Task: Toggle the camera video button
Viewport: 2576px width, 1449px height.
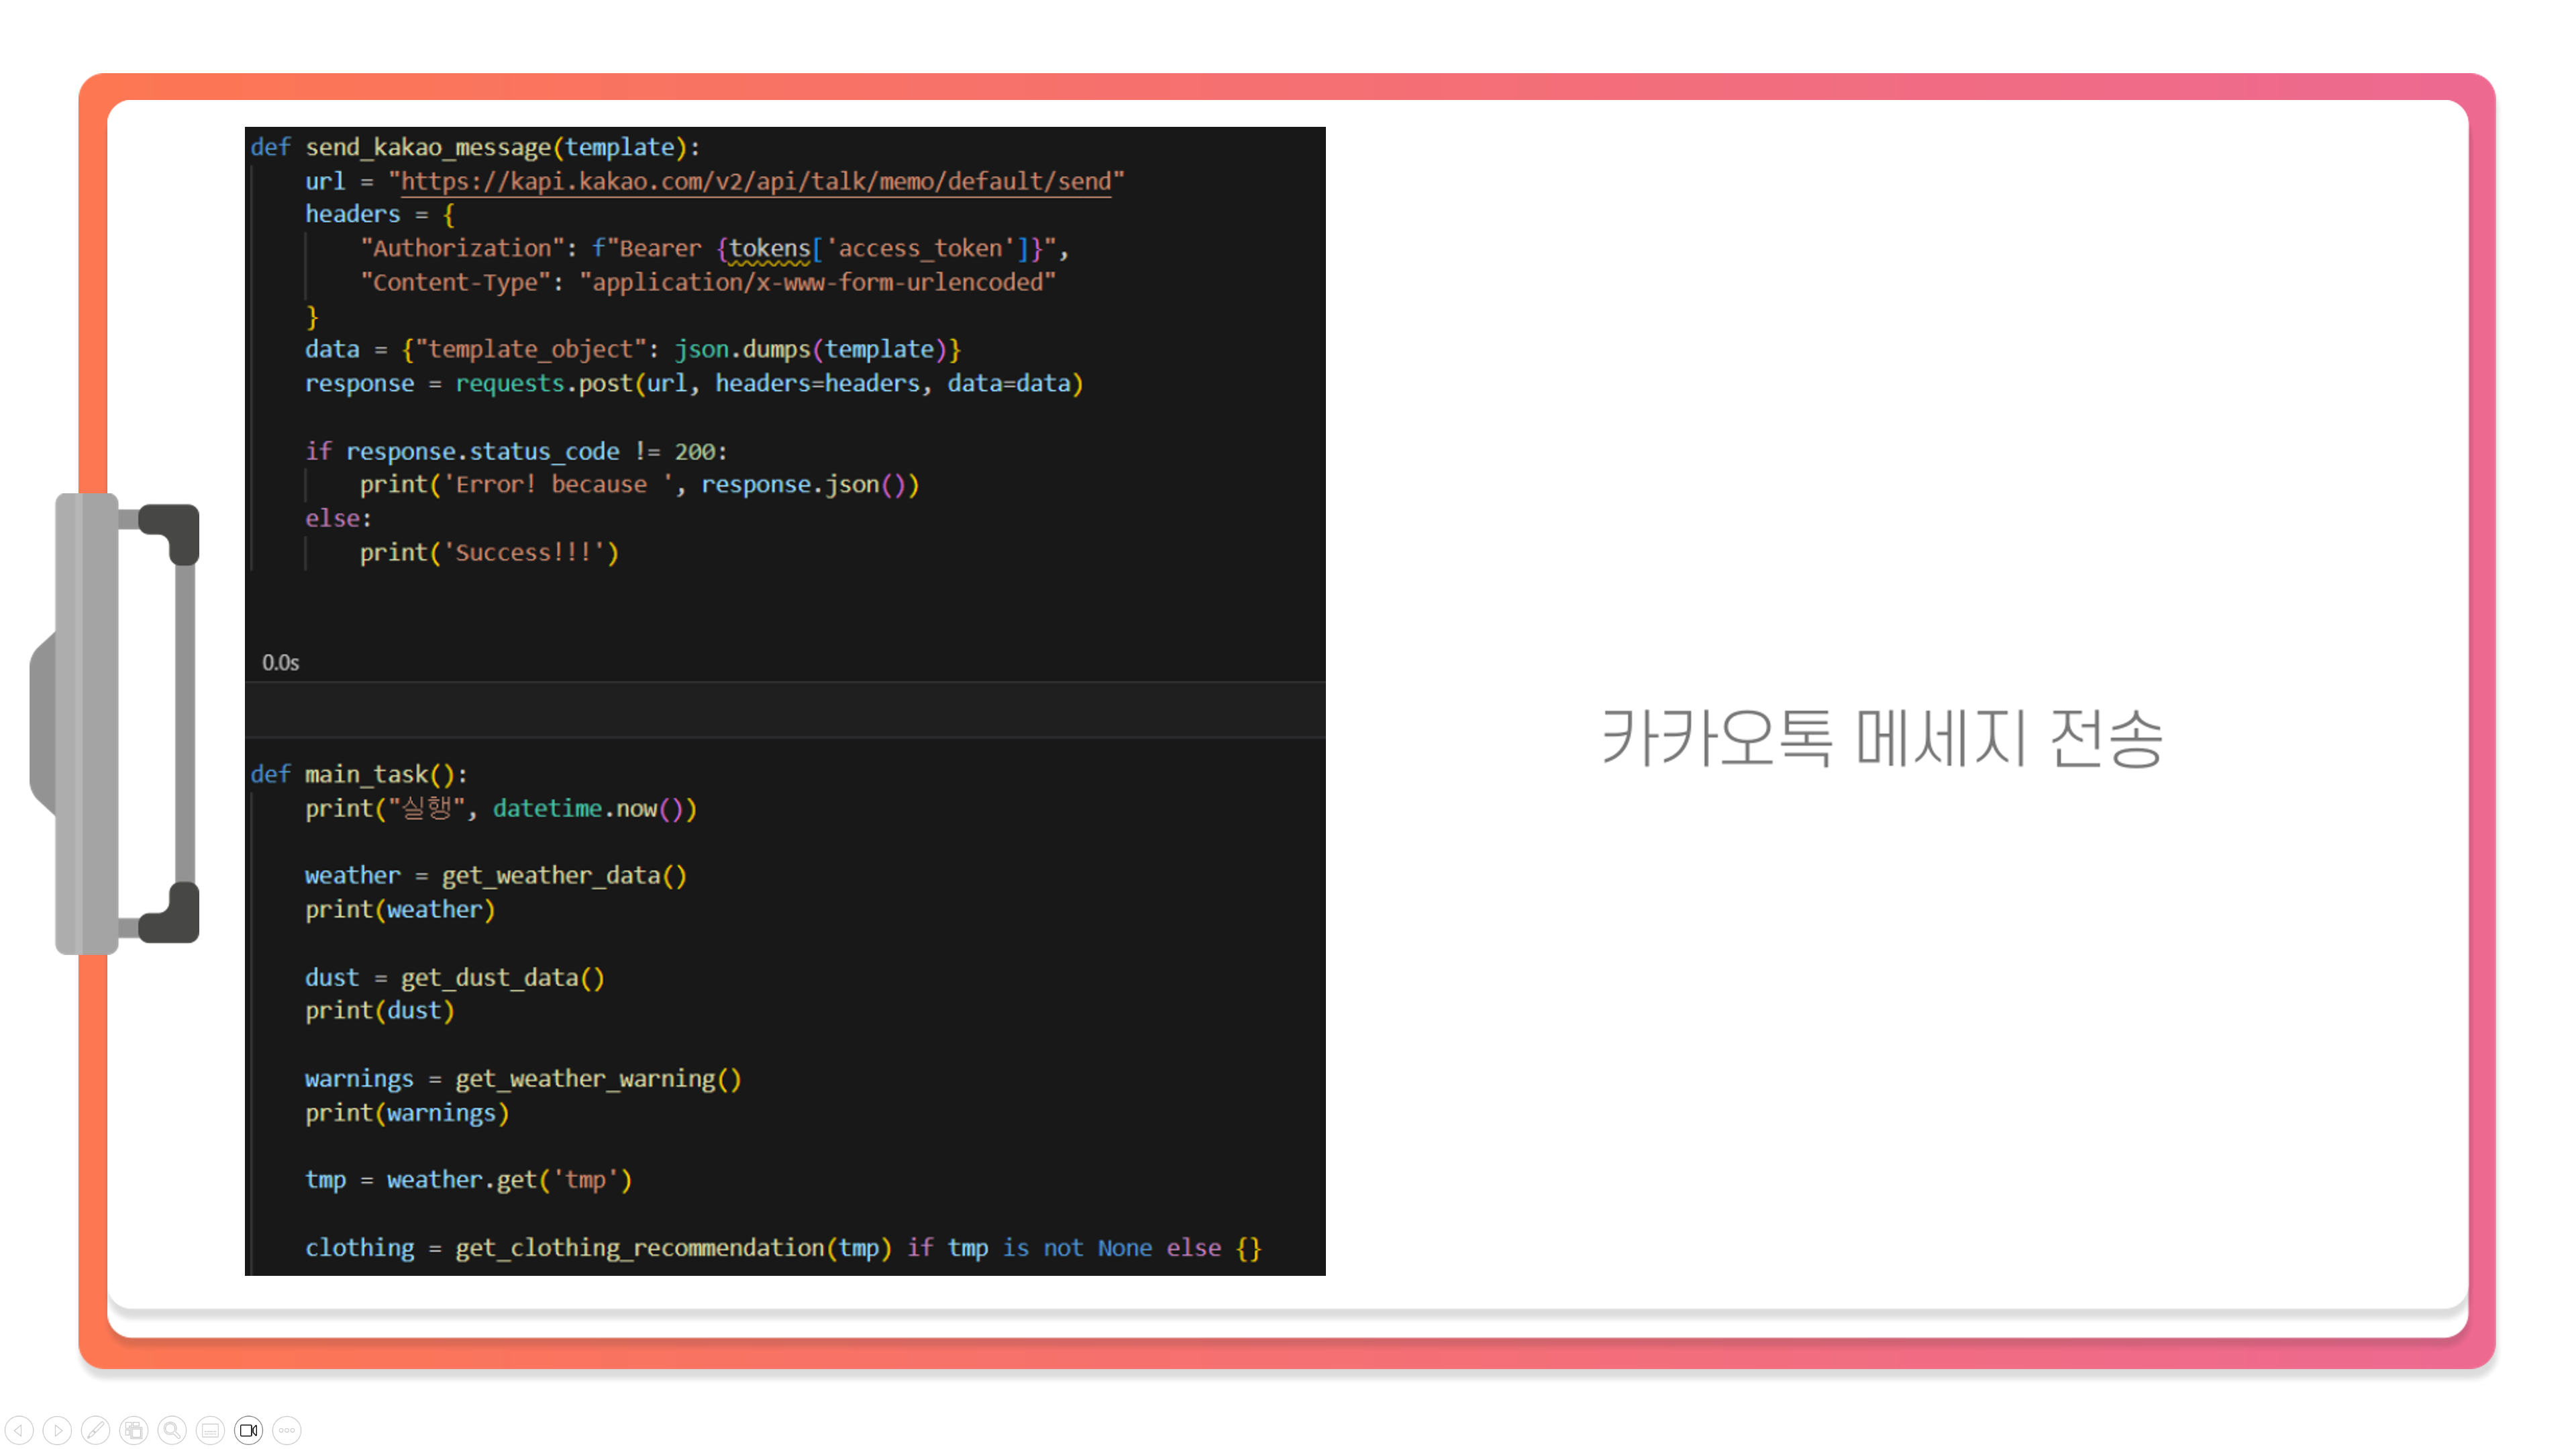Action: [x=249, y=1430]
